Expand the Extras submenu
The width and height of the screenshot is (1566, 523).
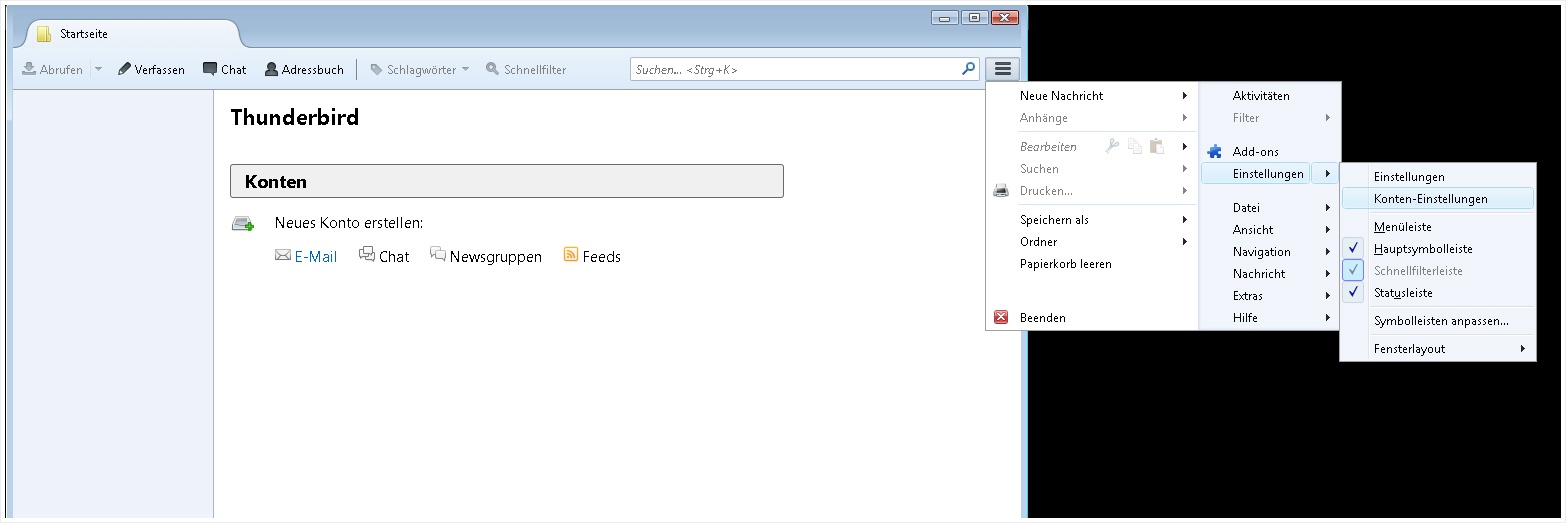pos(1270,296)
